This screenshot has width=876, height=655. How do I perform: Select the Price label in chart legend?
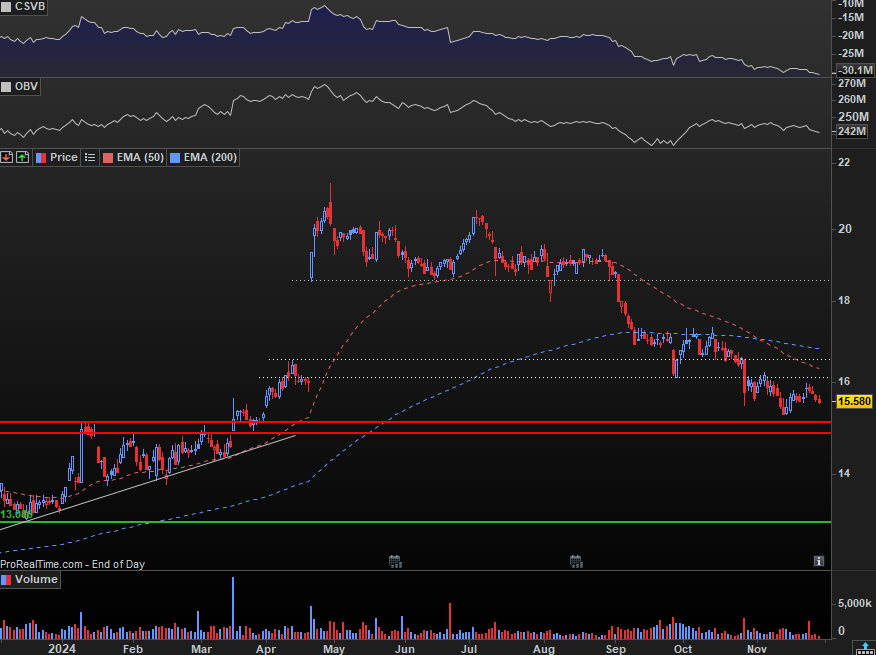pyautogui.click(x=64, y=158)
